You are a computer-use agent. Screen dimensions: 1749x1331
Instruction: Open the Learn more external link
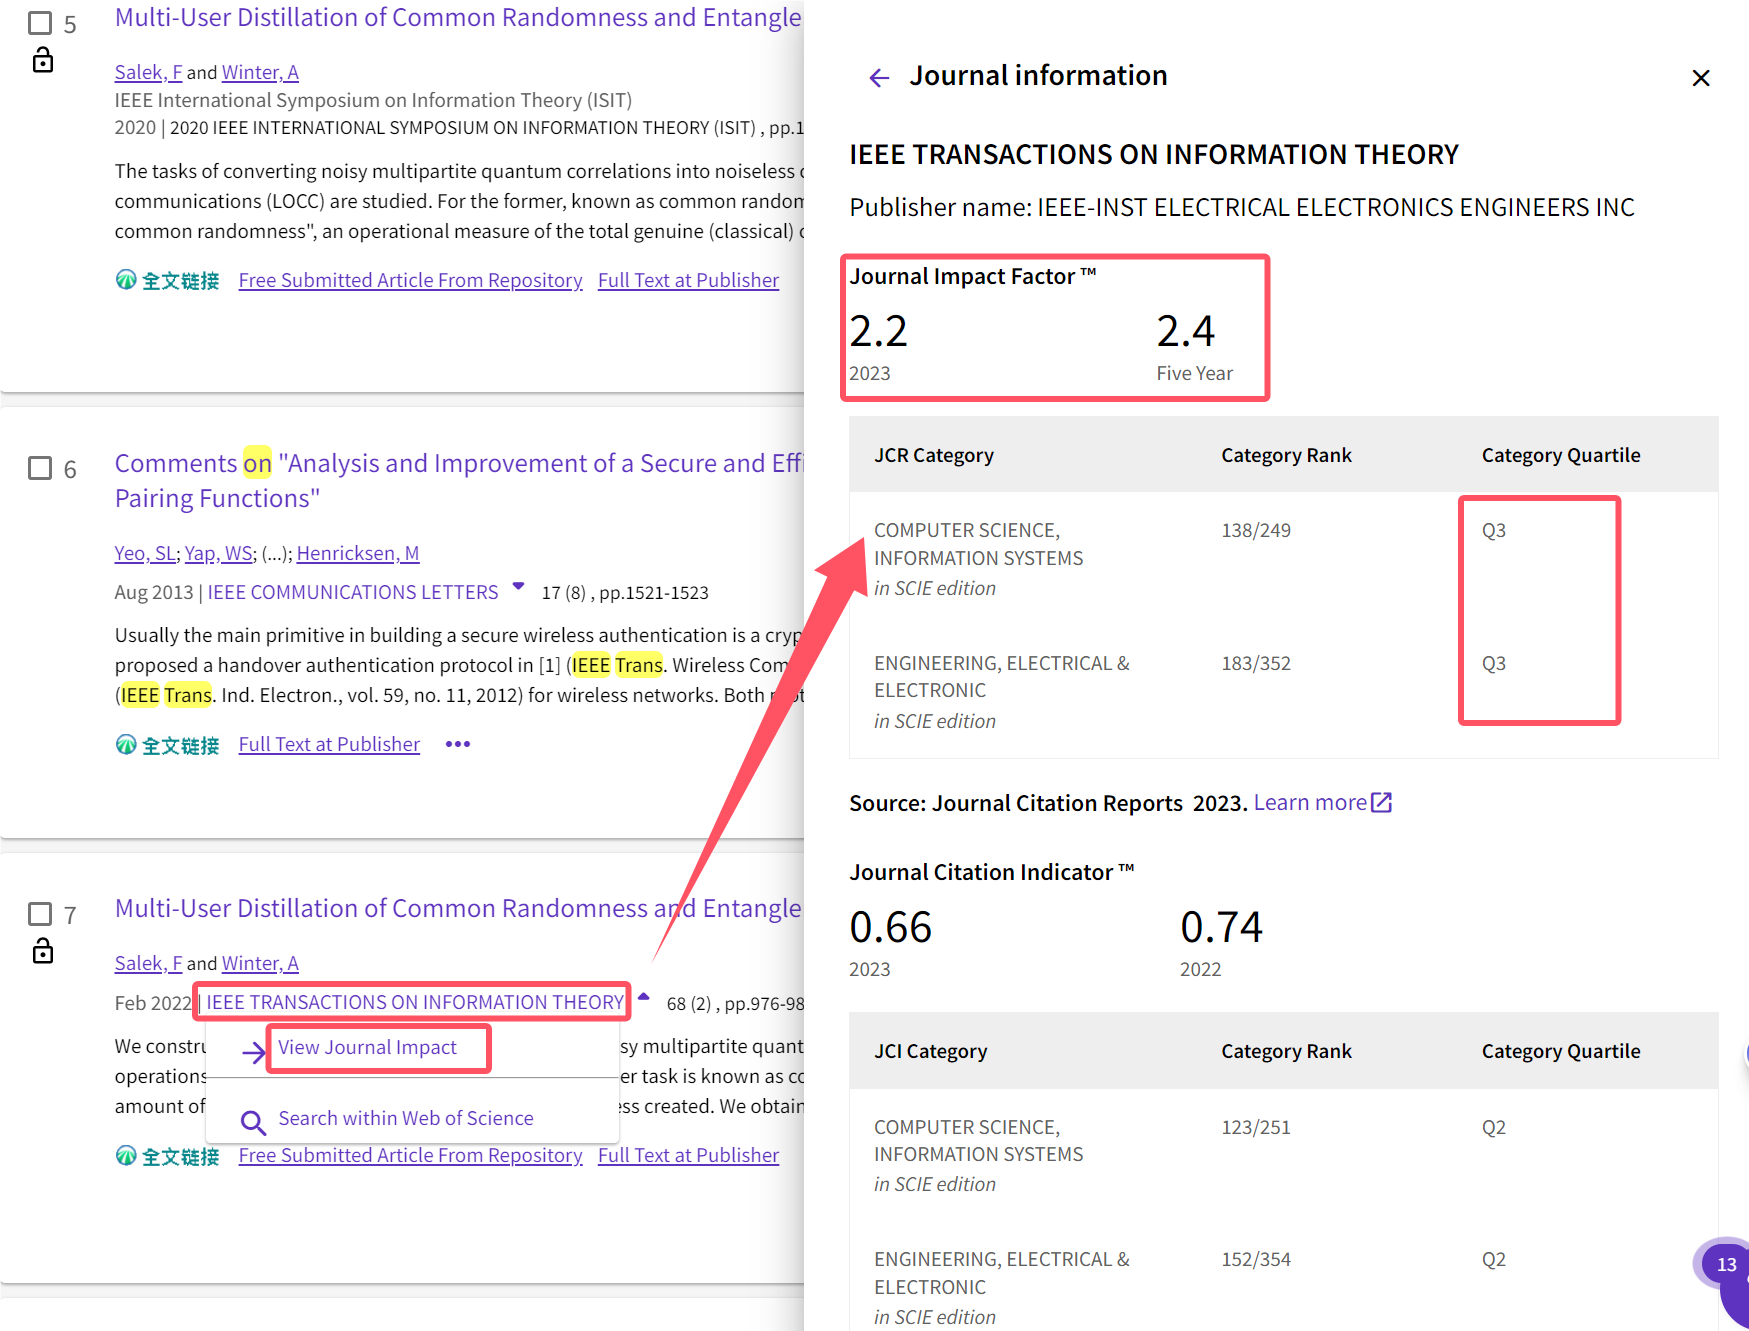(1322, 803)
